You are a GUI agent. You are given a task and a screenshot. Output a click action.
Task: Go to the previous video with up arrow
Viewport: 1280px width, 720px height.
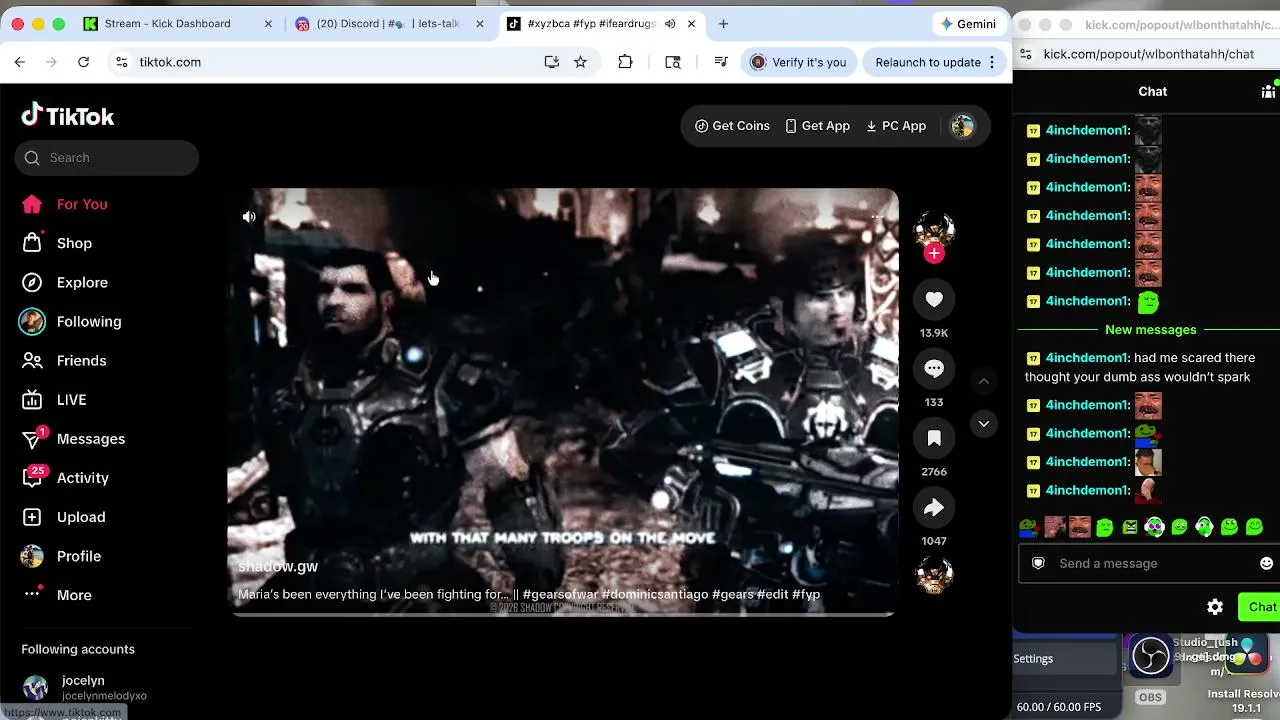984,381
